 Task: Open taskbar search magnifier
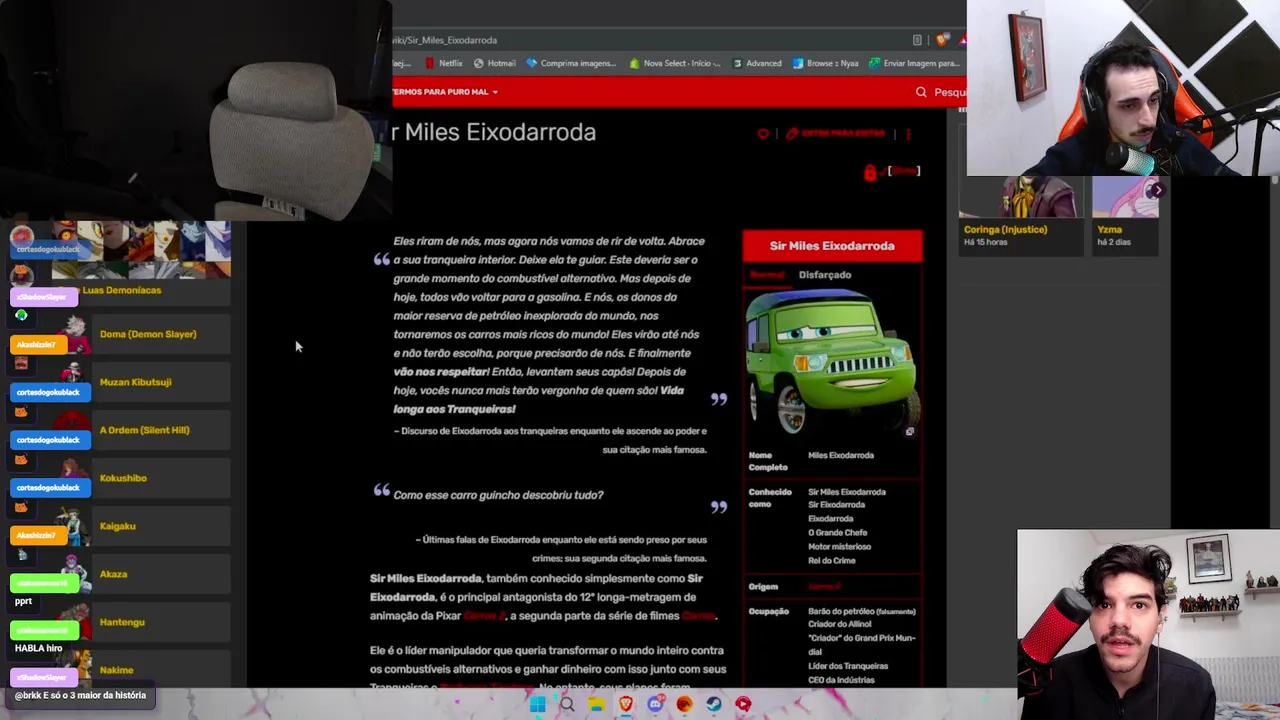pos(567,704)
